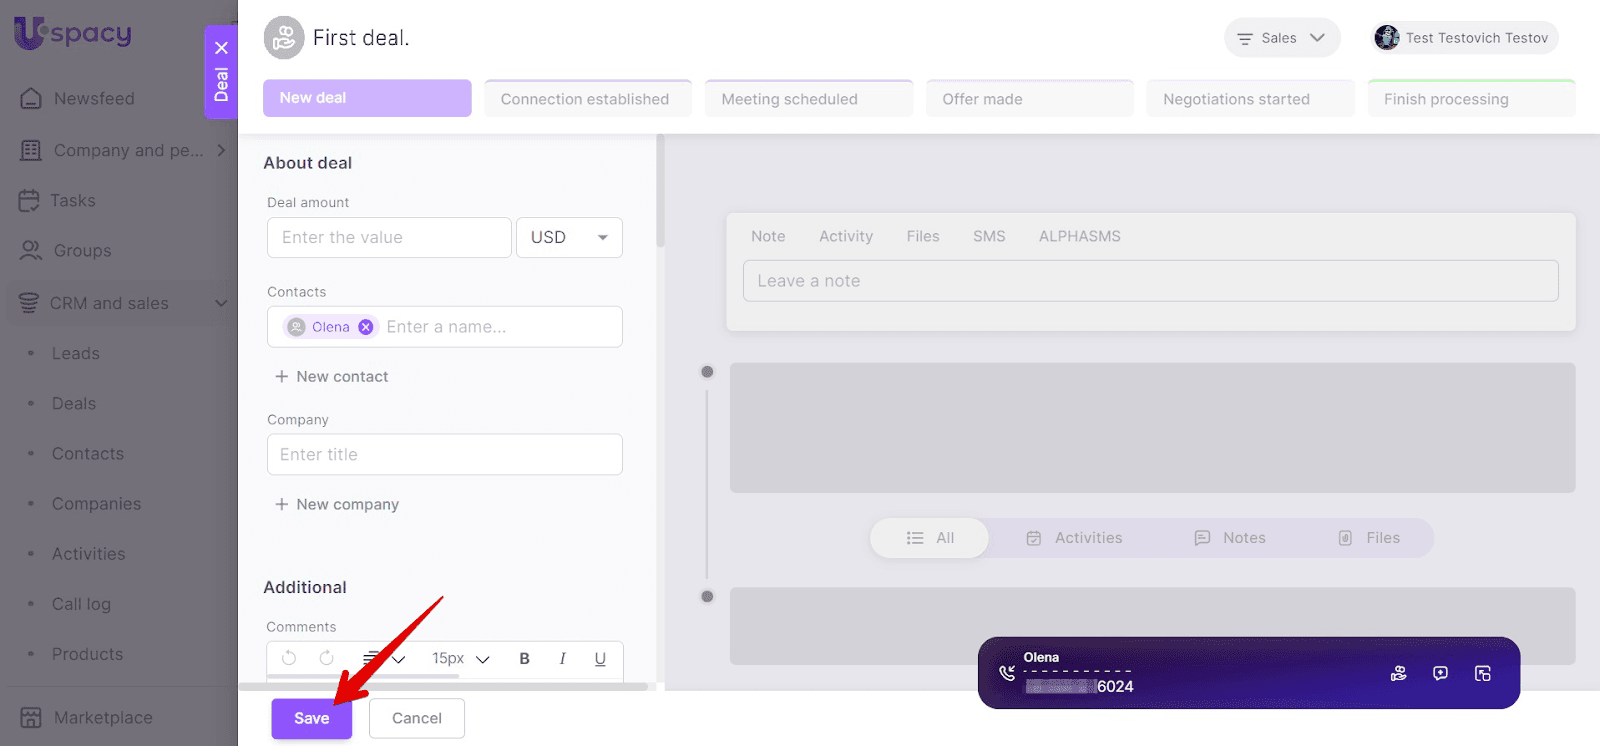The image size is (1600, 746).
Task: Click the phone icon in call widget
Action: [x=1007, y=673]
